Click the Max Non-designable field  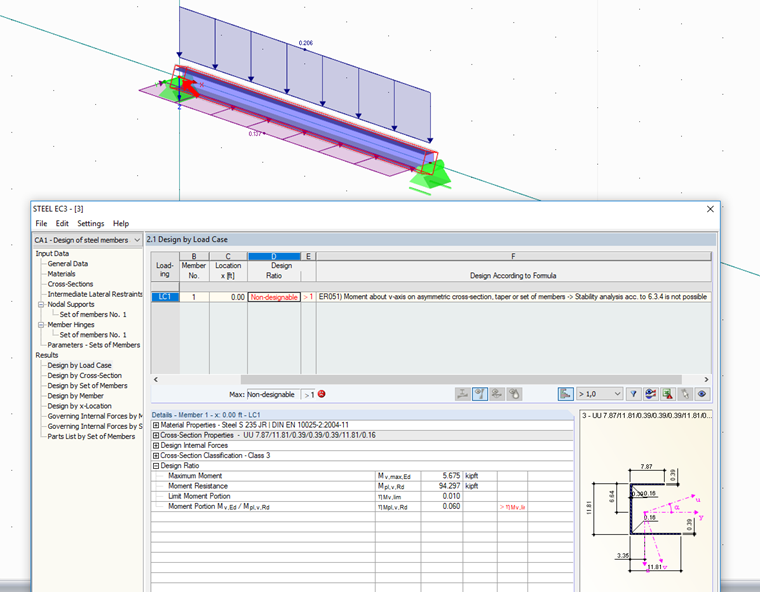point(273,395)
